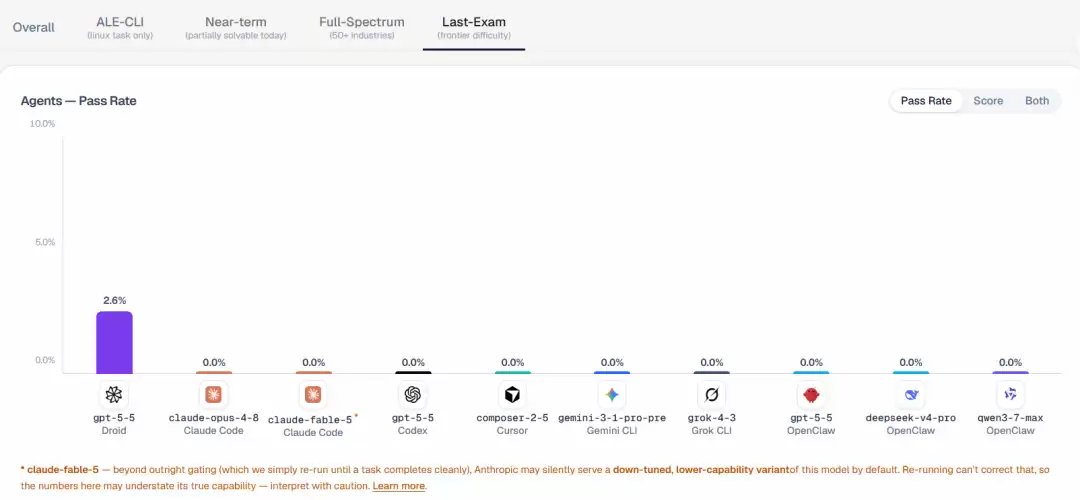Screen dimensions: 1080x500
Task: Switch chart to Score view
Action: coord(988,101)
